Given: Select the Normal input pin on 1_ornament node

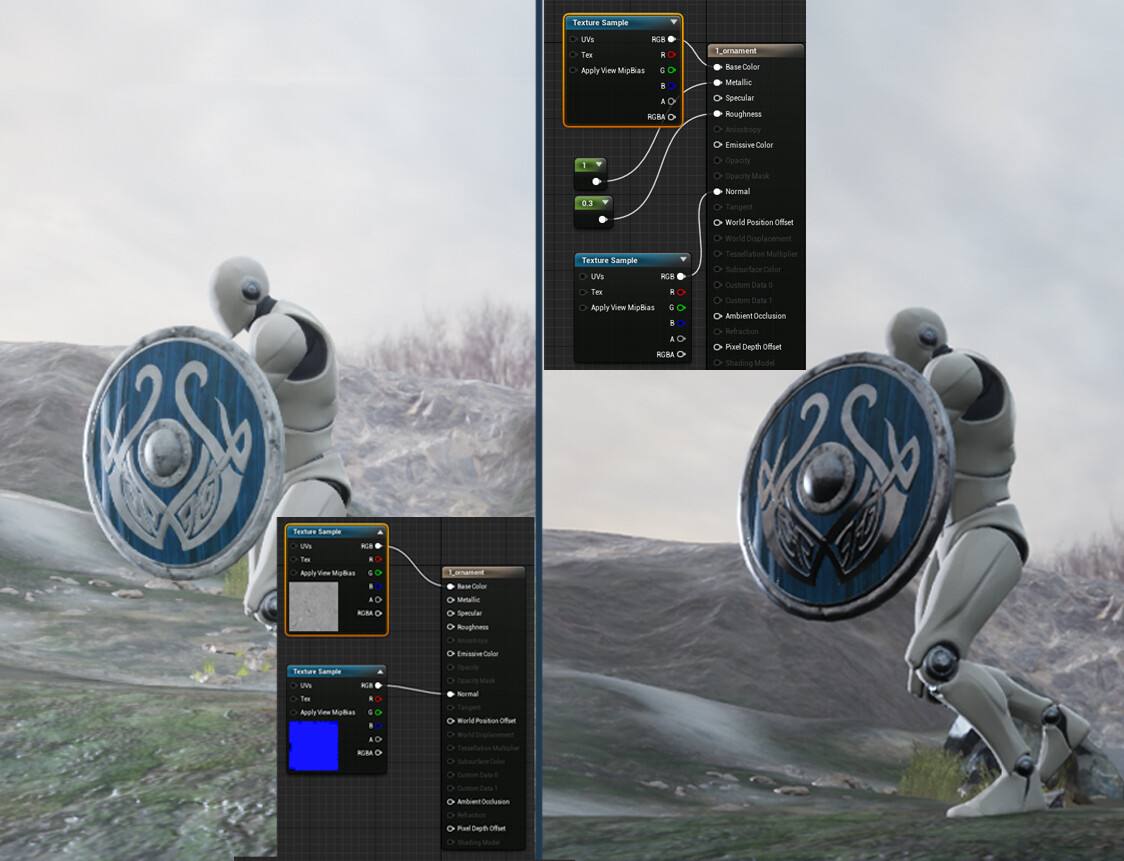Looking at the screenshot, I should point(716,191).
